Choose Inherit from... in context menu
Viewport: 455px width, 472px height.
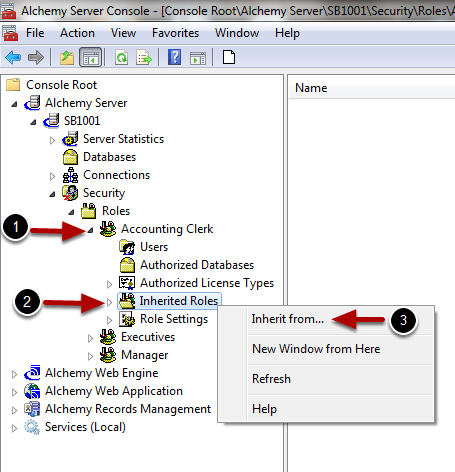[288, 319]
